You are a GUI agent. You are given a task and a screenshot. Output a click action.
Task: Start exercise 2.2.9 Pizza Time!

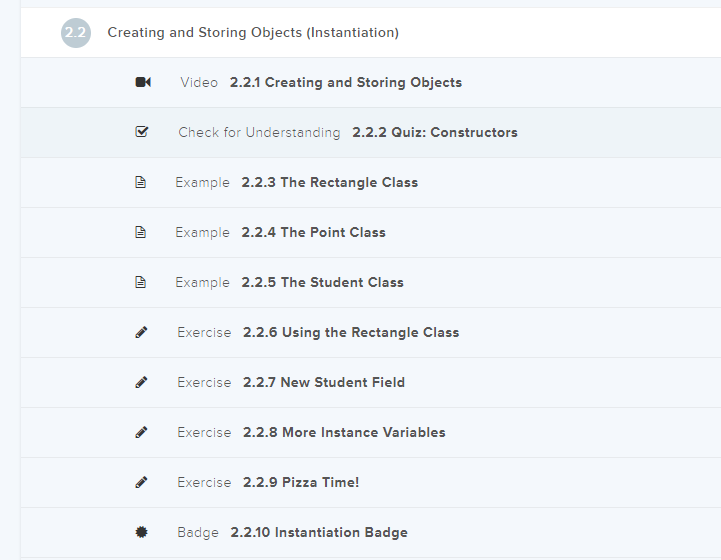coord(300,482)
